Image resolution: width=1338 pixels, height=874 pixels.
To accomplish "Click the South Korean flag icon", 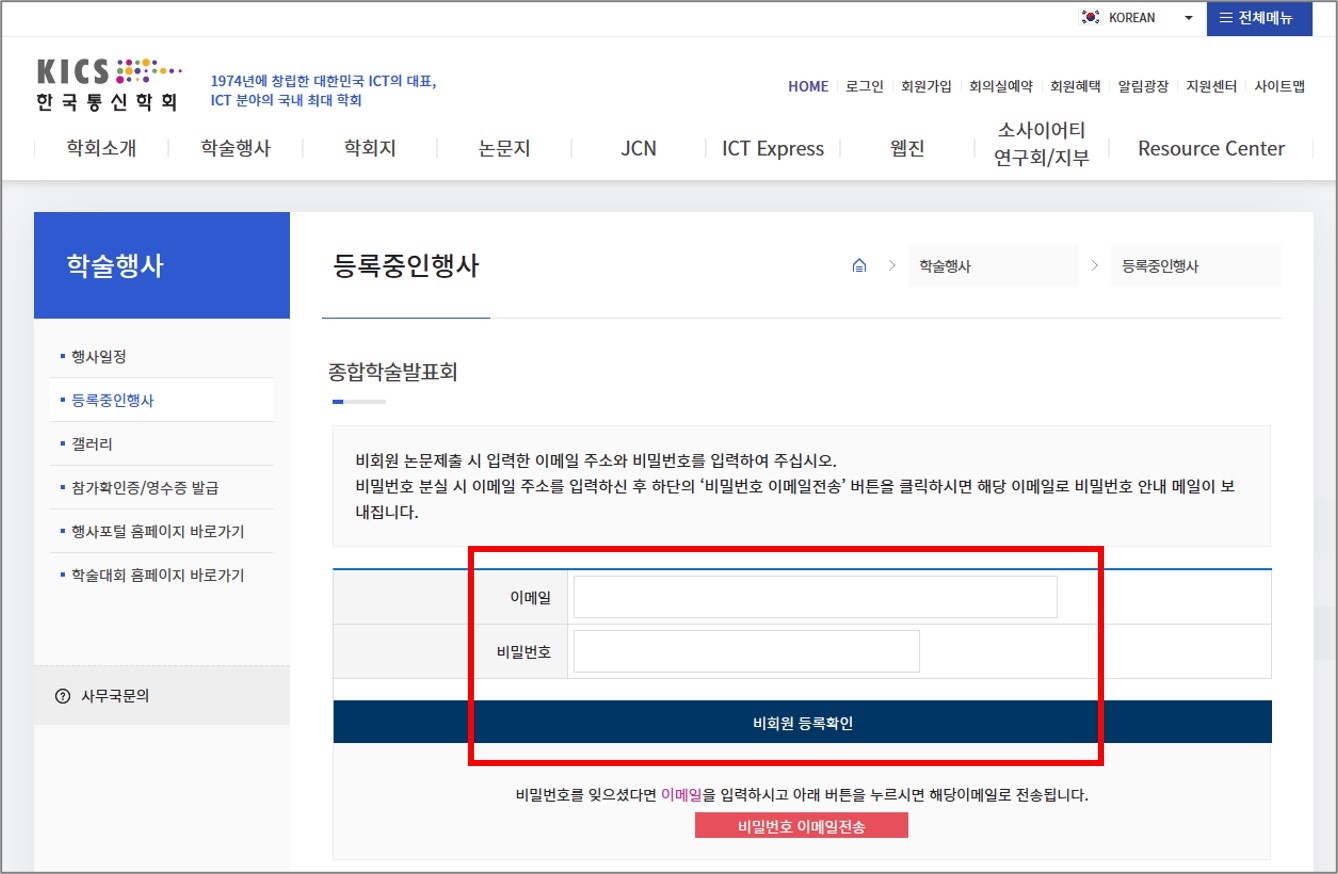I will (1090, 18).
